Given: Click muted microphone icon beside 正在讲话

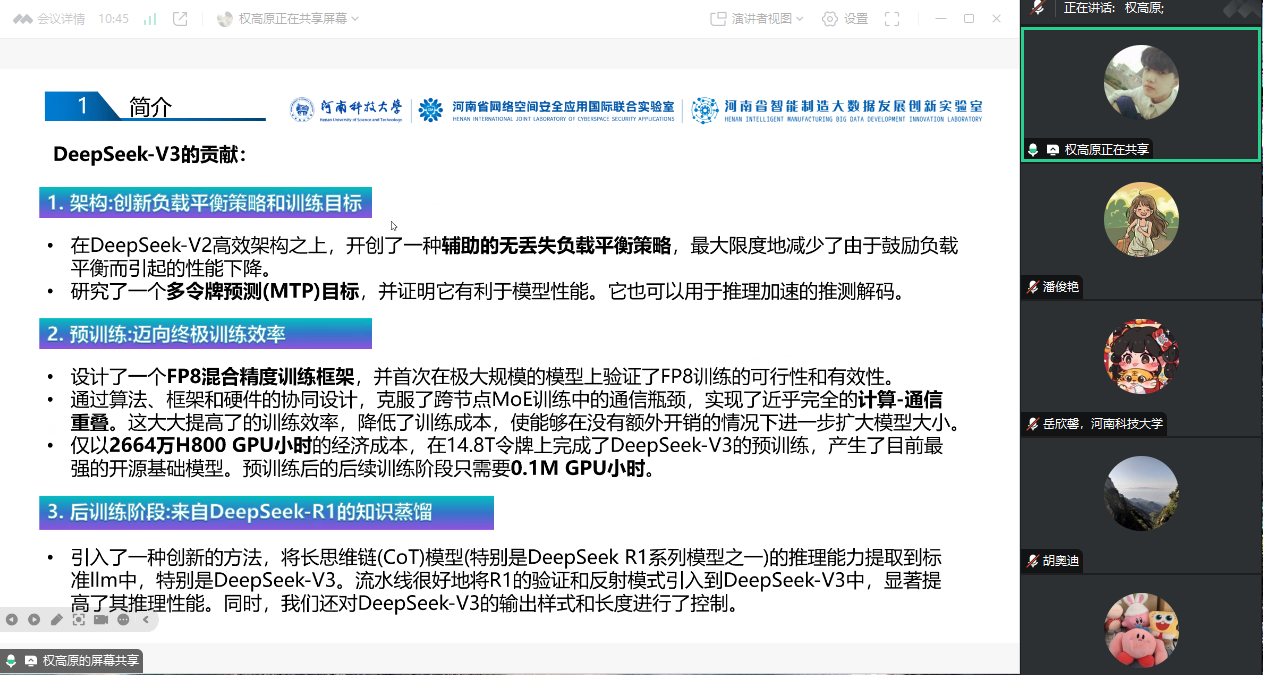Looking at the screenshot, I should click(1039, 7).
